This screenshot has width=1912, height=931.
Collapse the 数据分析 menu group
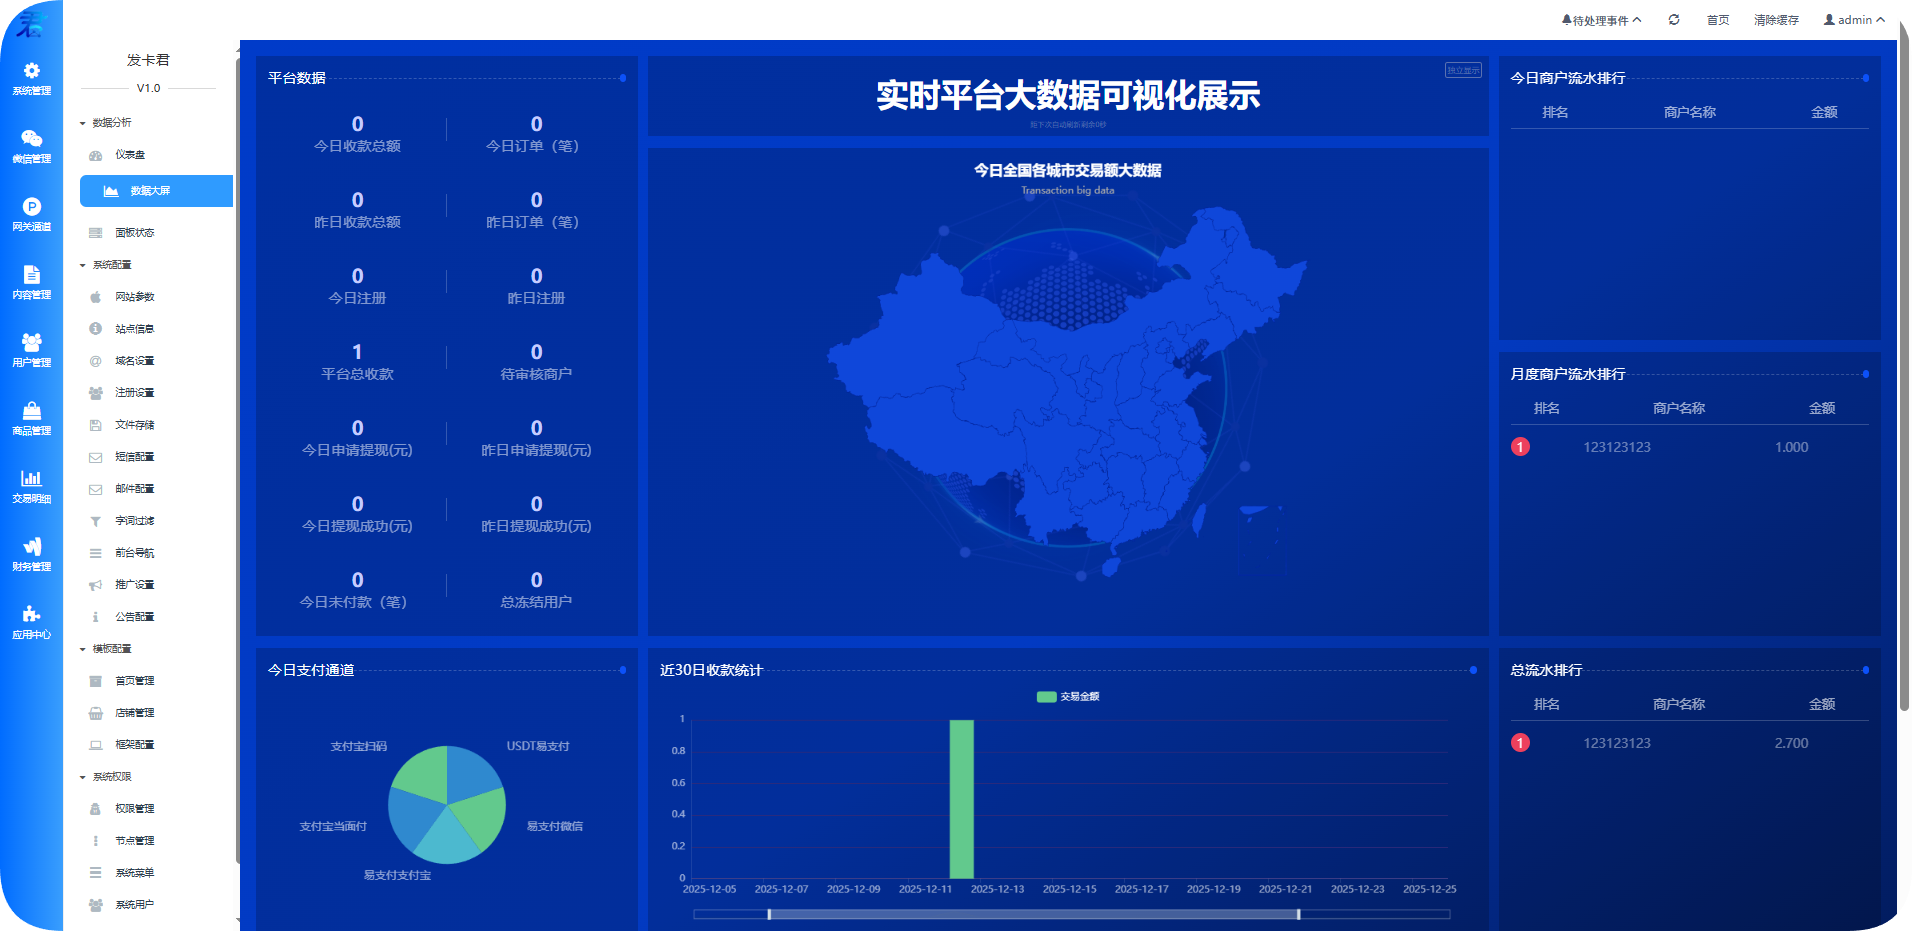coord(110,122)
